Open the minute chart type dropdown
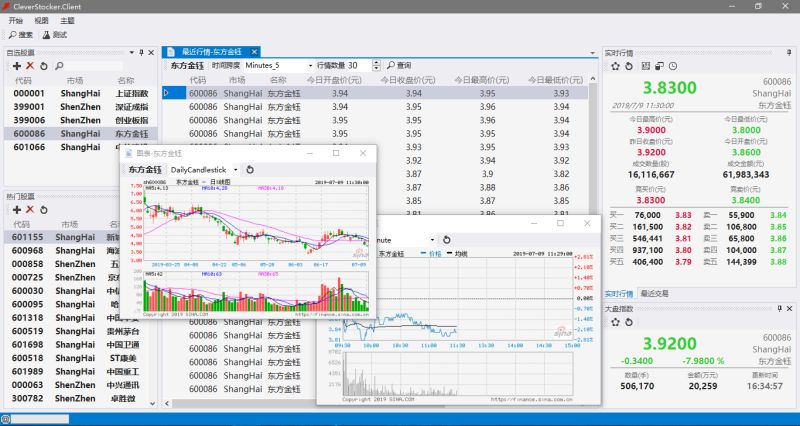The image size is (800, 426). [x=432, y=240]
